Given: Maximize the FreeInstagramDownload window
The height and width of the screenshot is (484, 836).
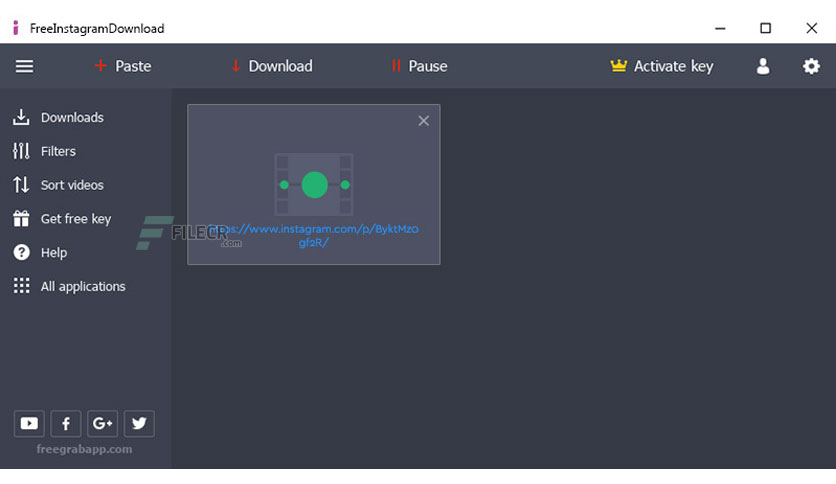Looking at the screenshot, I should coord(766,28).
